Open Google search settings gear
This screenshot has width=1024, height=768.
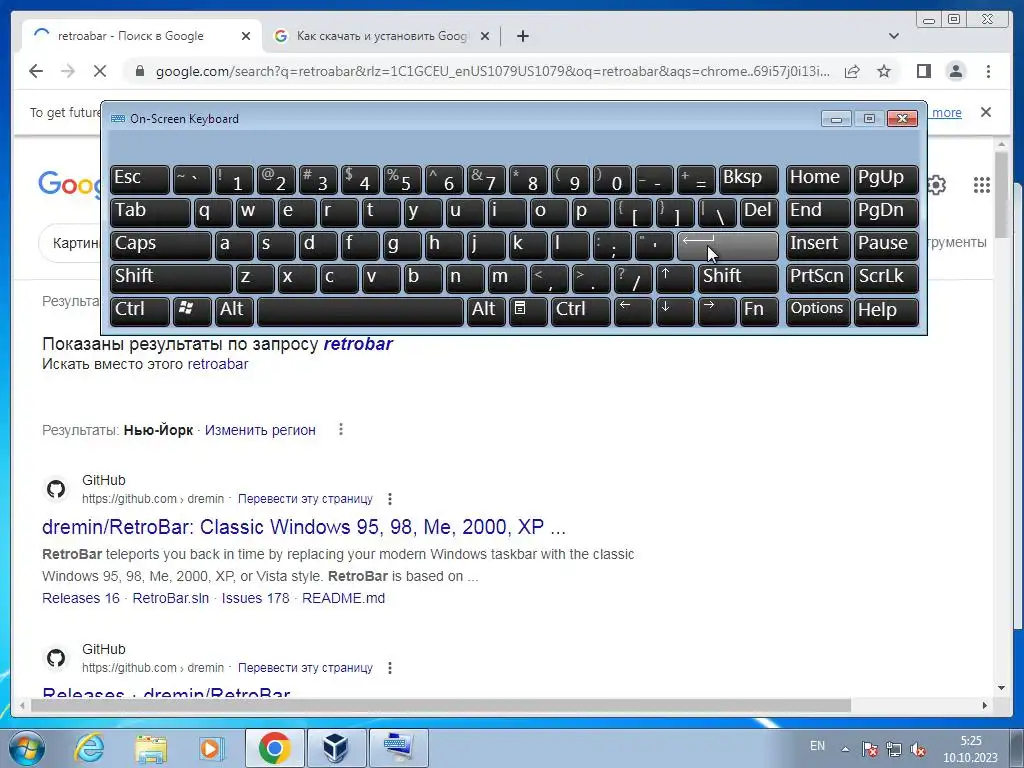click(937, 185)
